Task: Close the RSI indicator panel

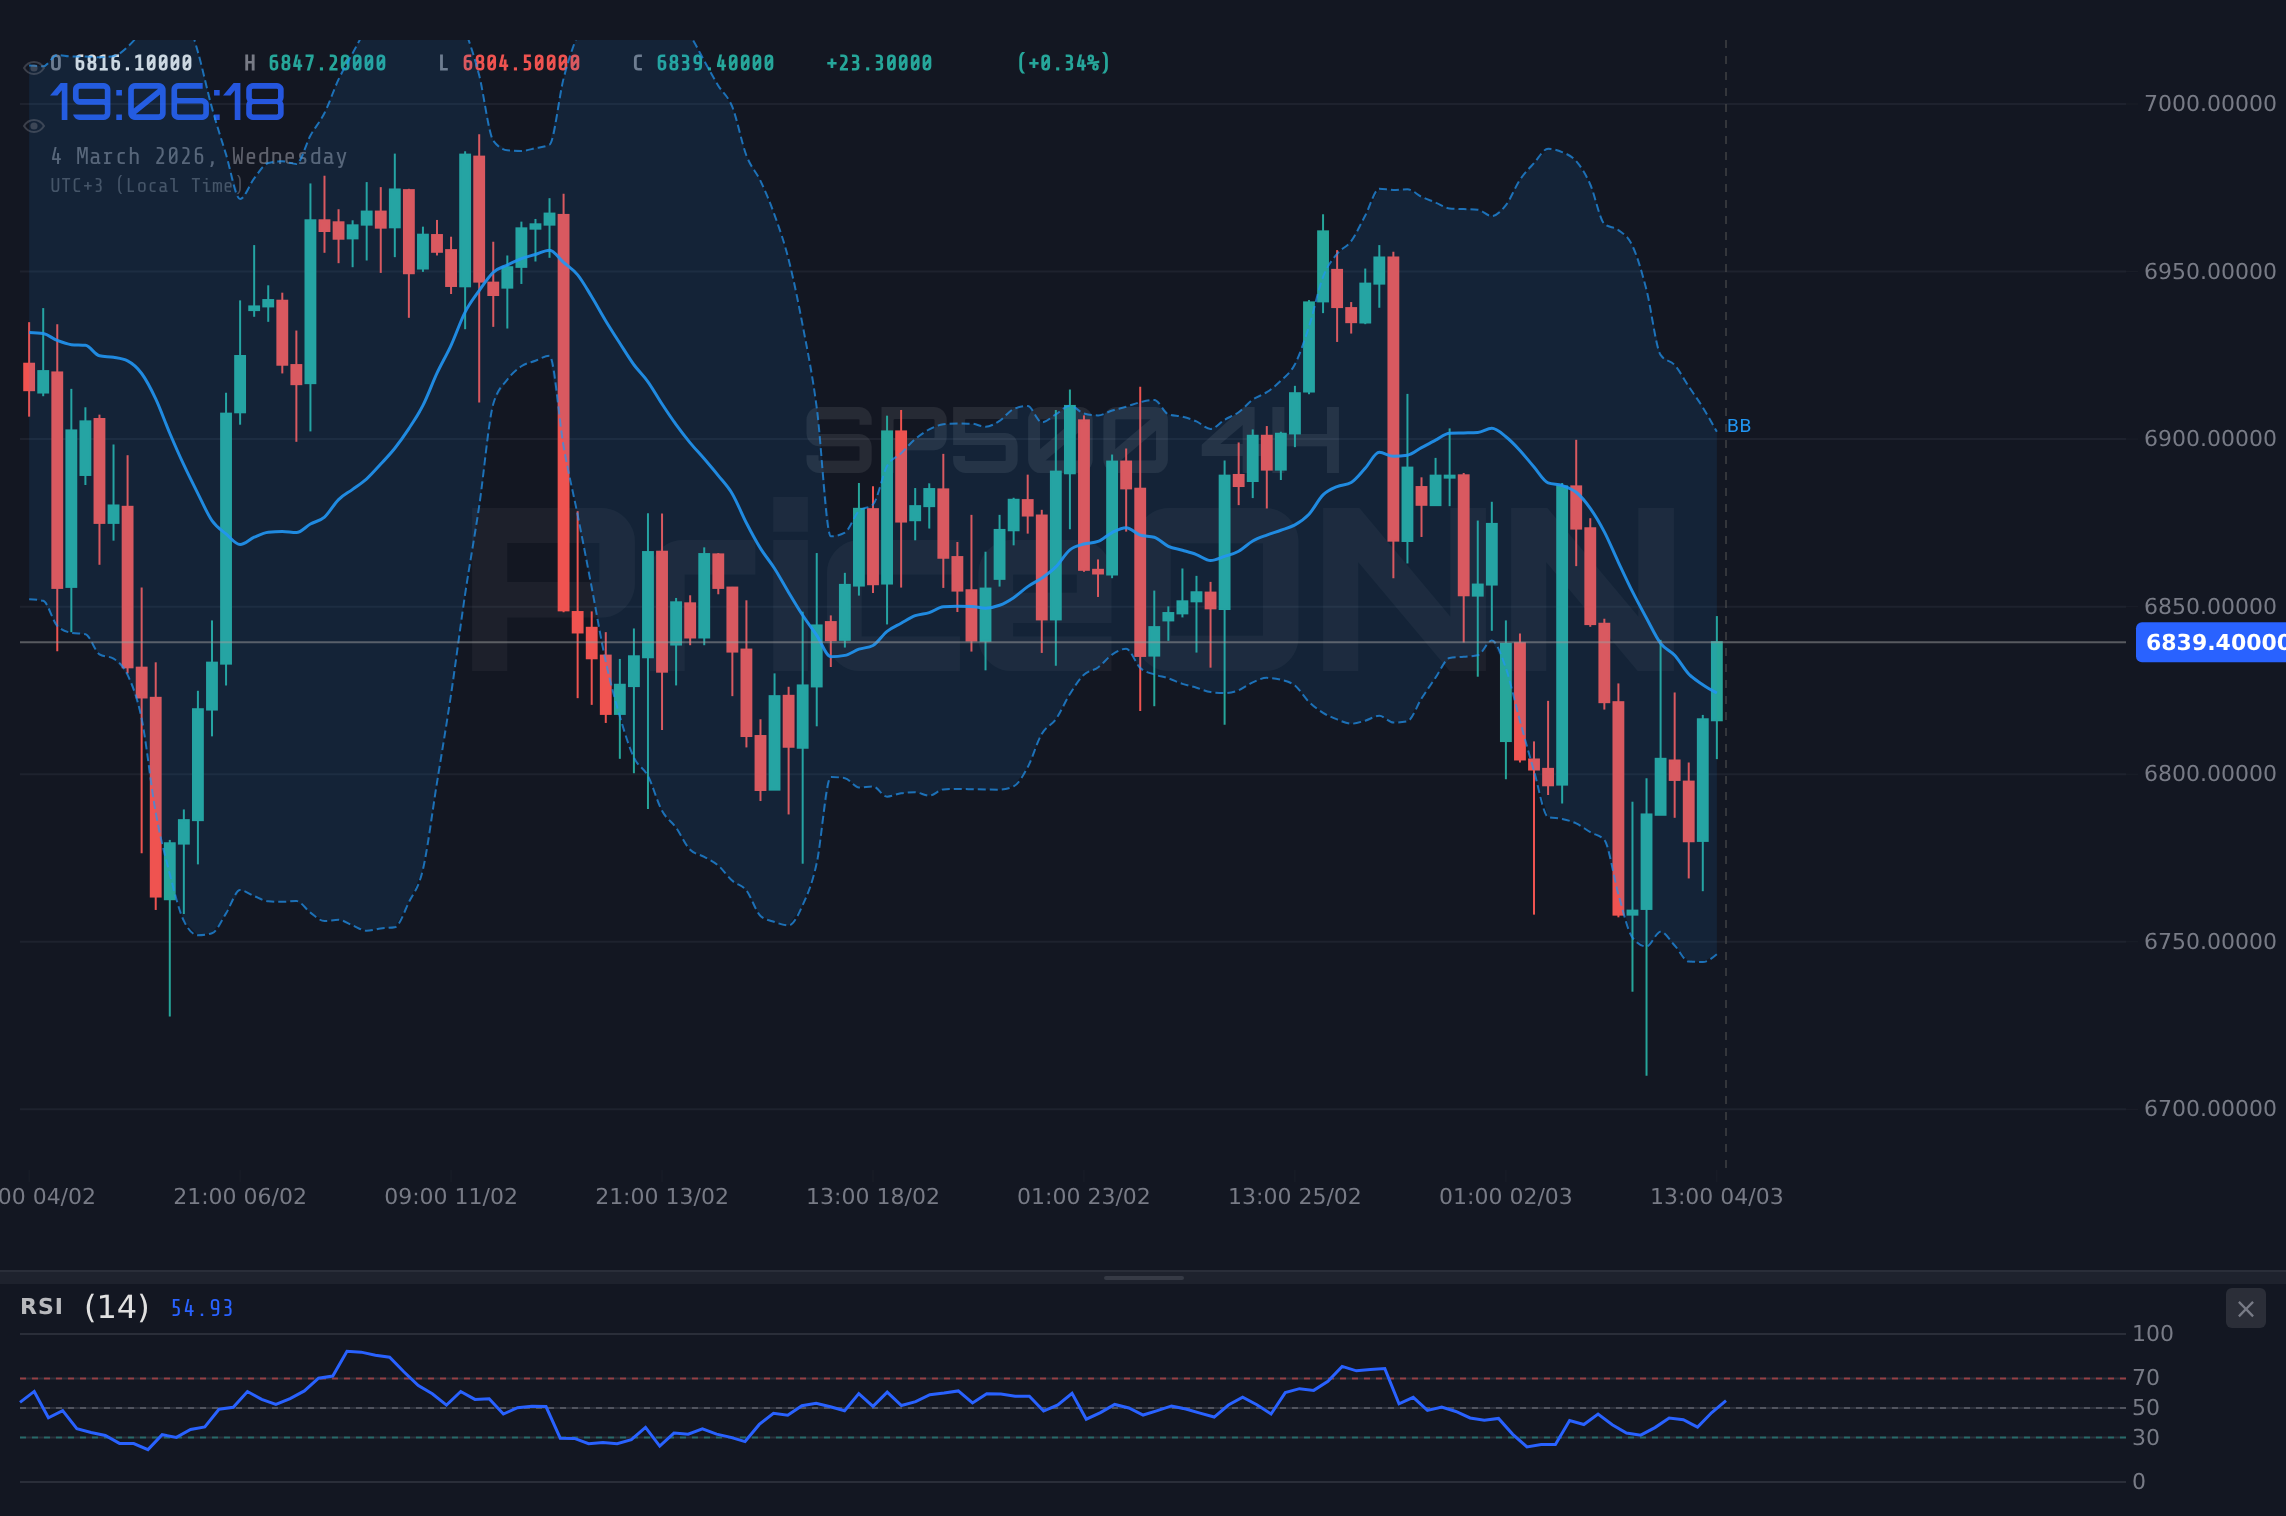Action: tap(2245, 1308)
